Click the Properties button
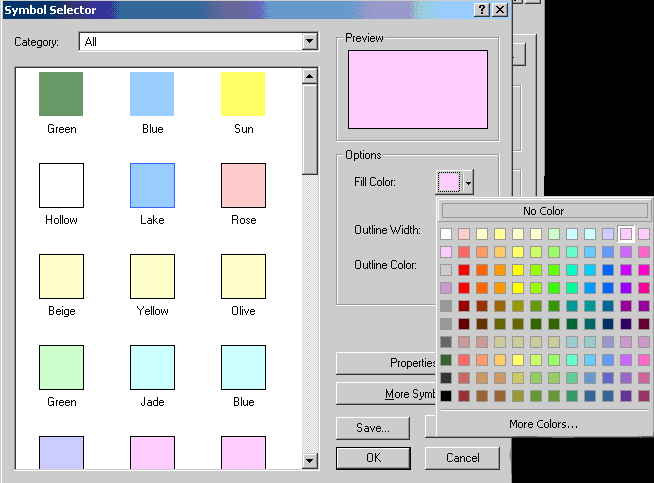 coord(386,363)
